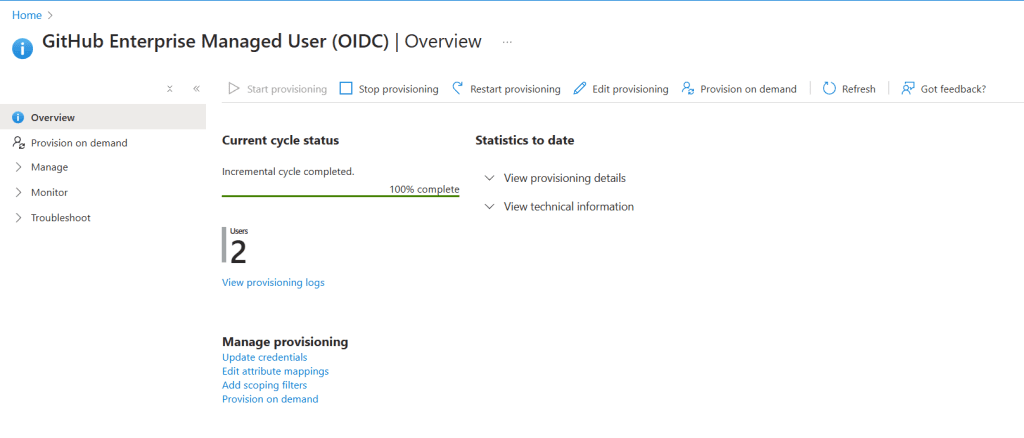
Task: Click the sidebar expand/collapse vertical arrows icon
Action: pos(170,89)
